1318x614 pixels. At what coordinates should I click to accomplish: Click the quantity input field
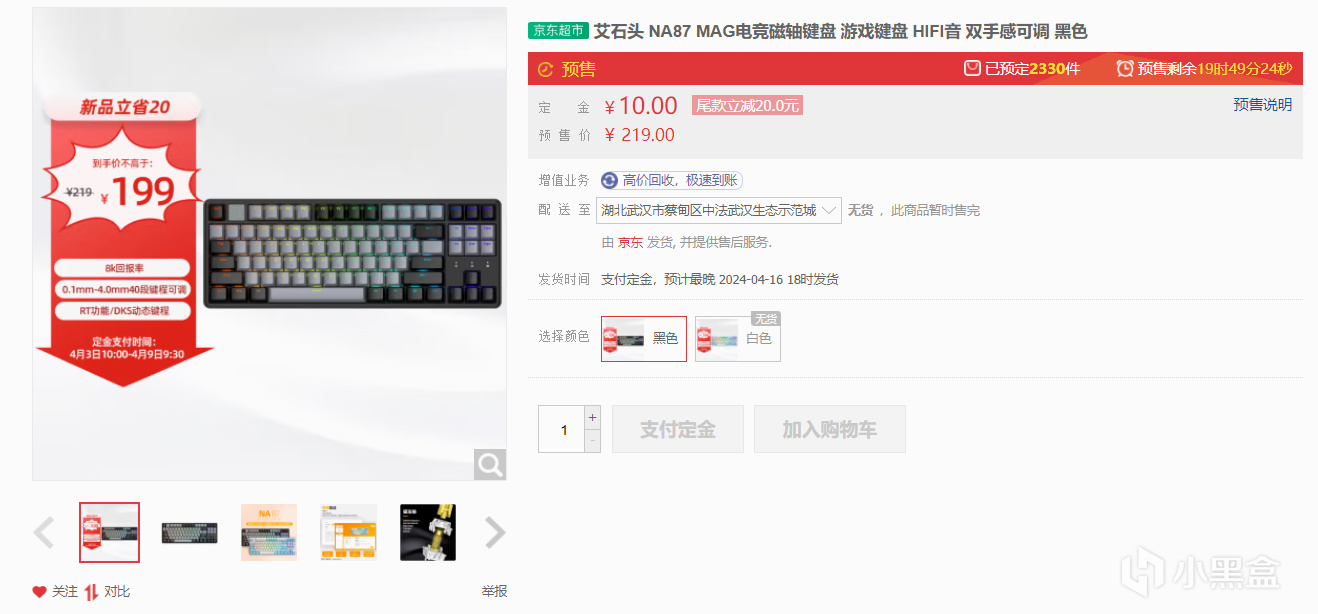(561, 429)
